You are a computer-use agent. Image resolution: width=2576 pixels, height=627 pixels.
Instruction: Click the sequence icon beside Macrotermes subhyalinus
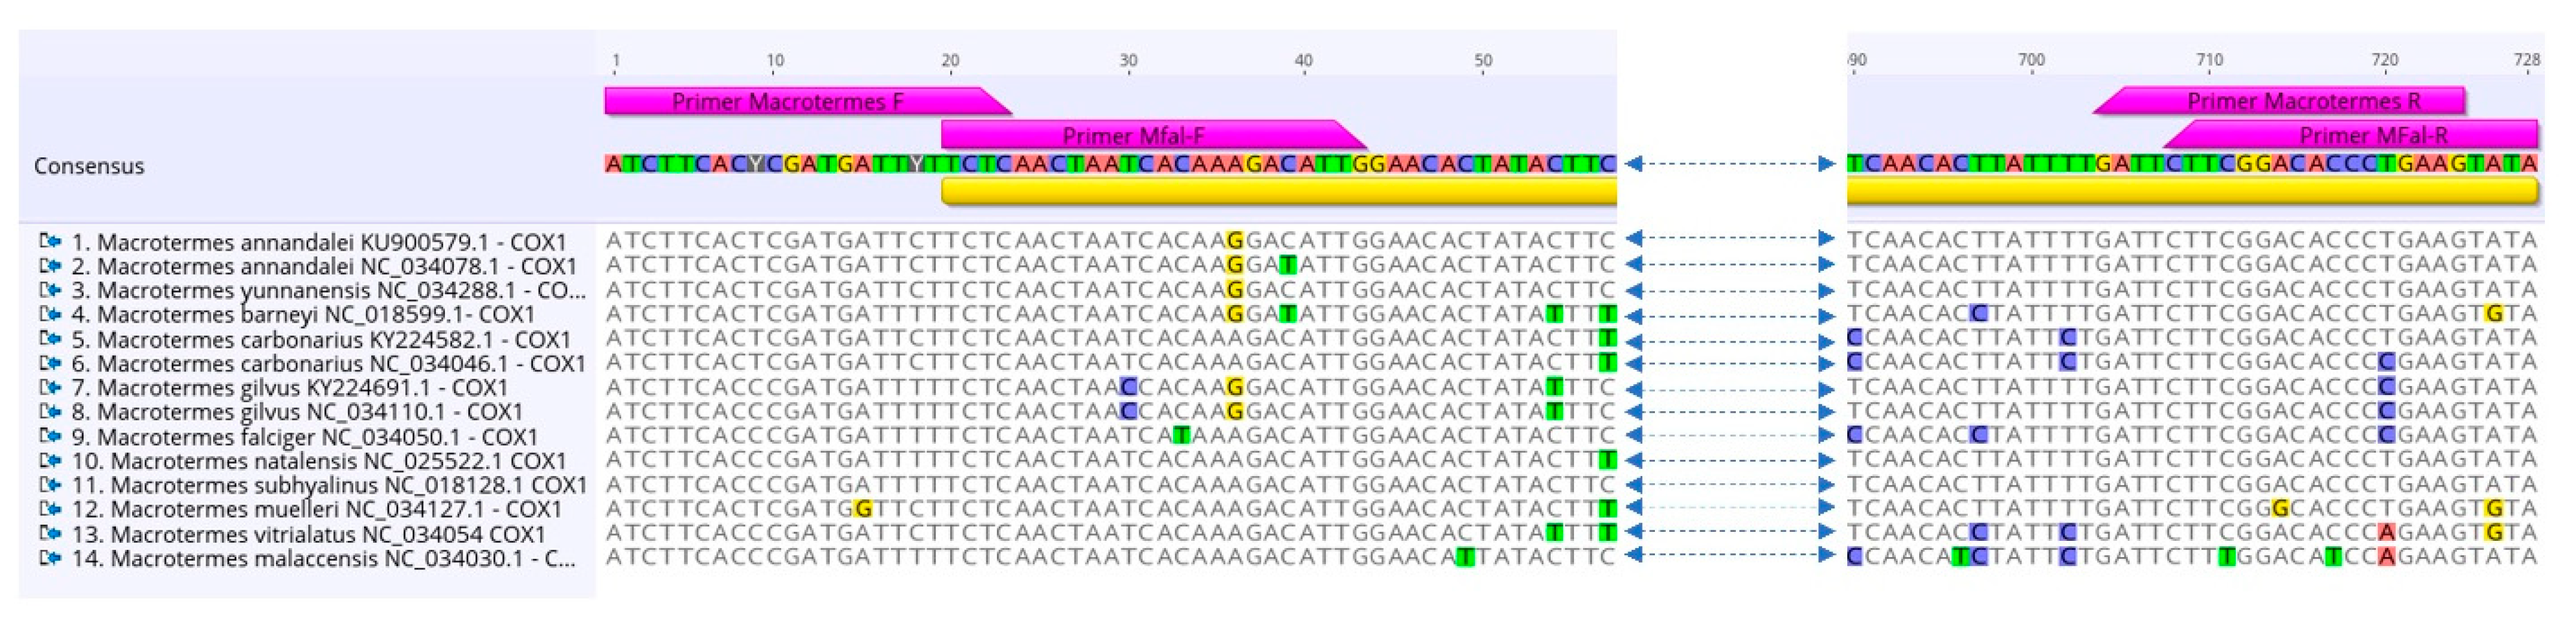tap(50, 484)
